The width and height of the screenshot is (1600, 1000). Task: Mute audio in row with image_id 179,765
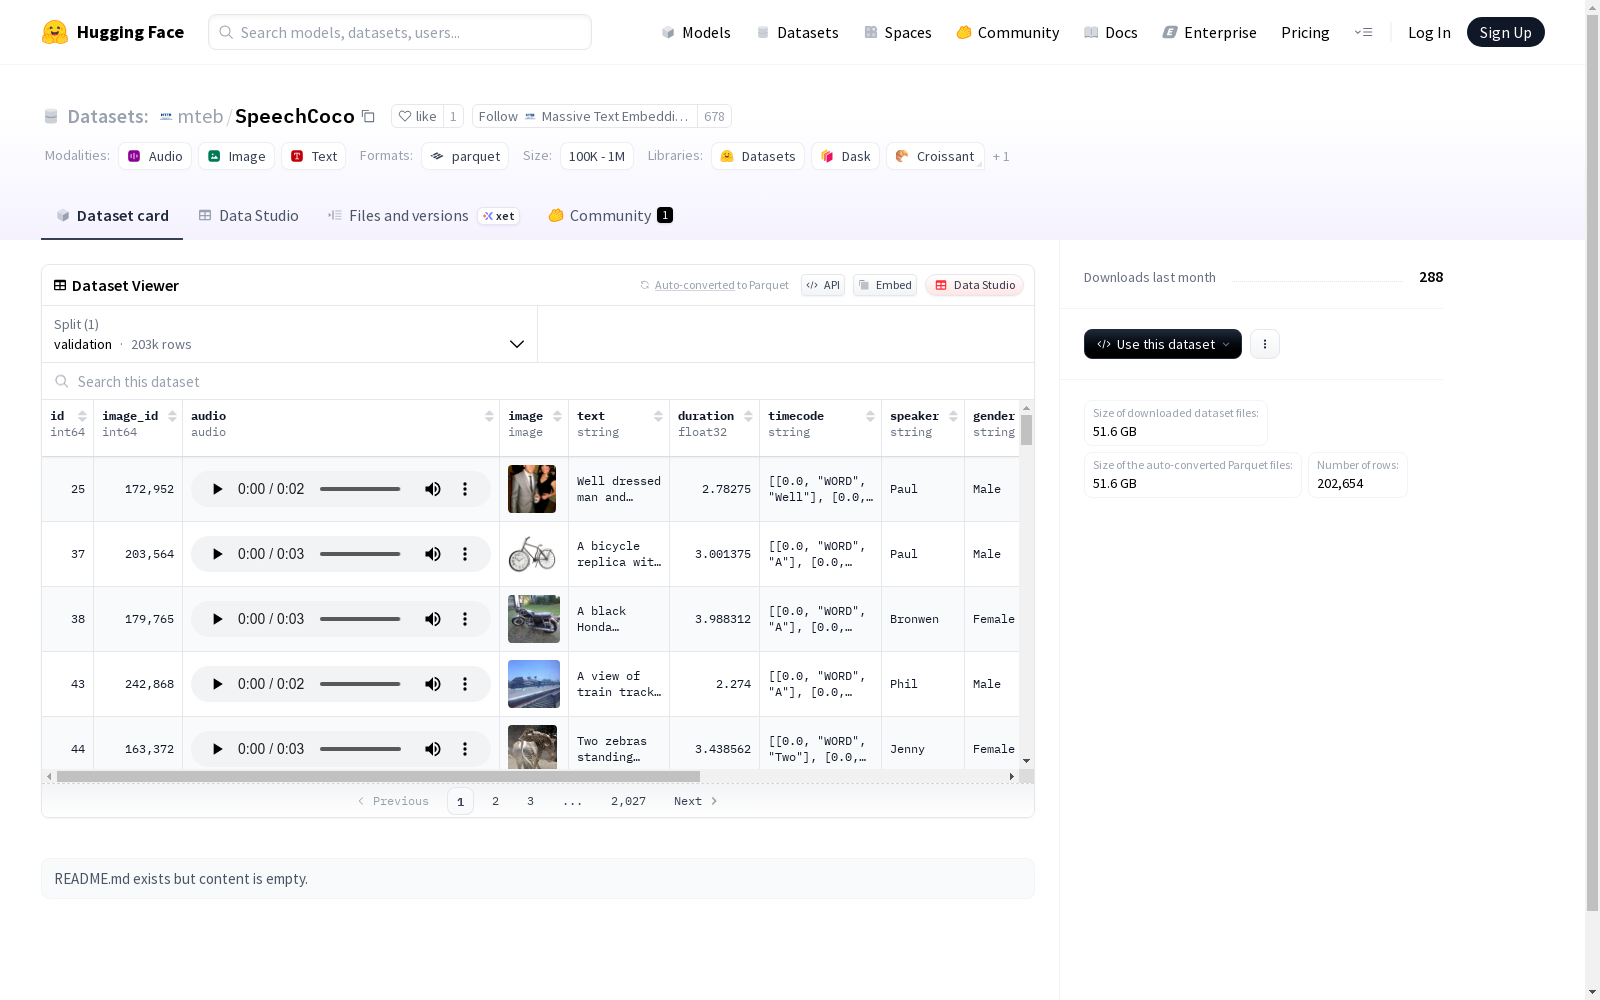[x=433, y=619]
